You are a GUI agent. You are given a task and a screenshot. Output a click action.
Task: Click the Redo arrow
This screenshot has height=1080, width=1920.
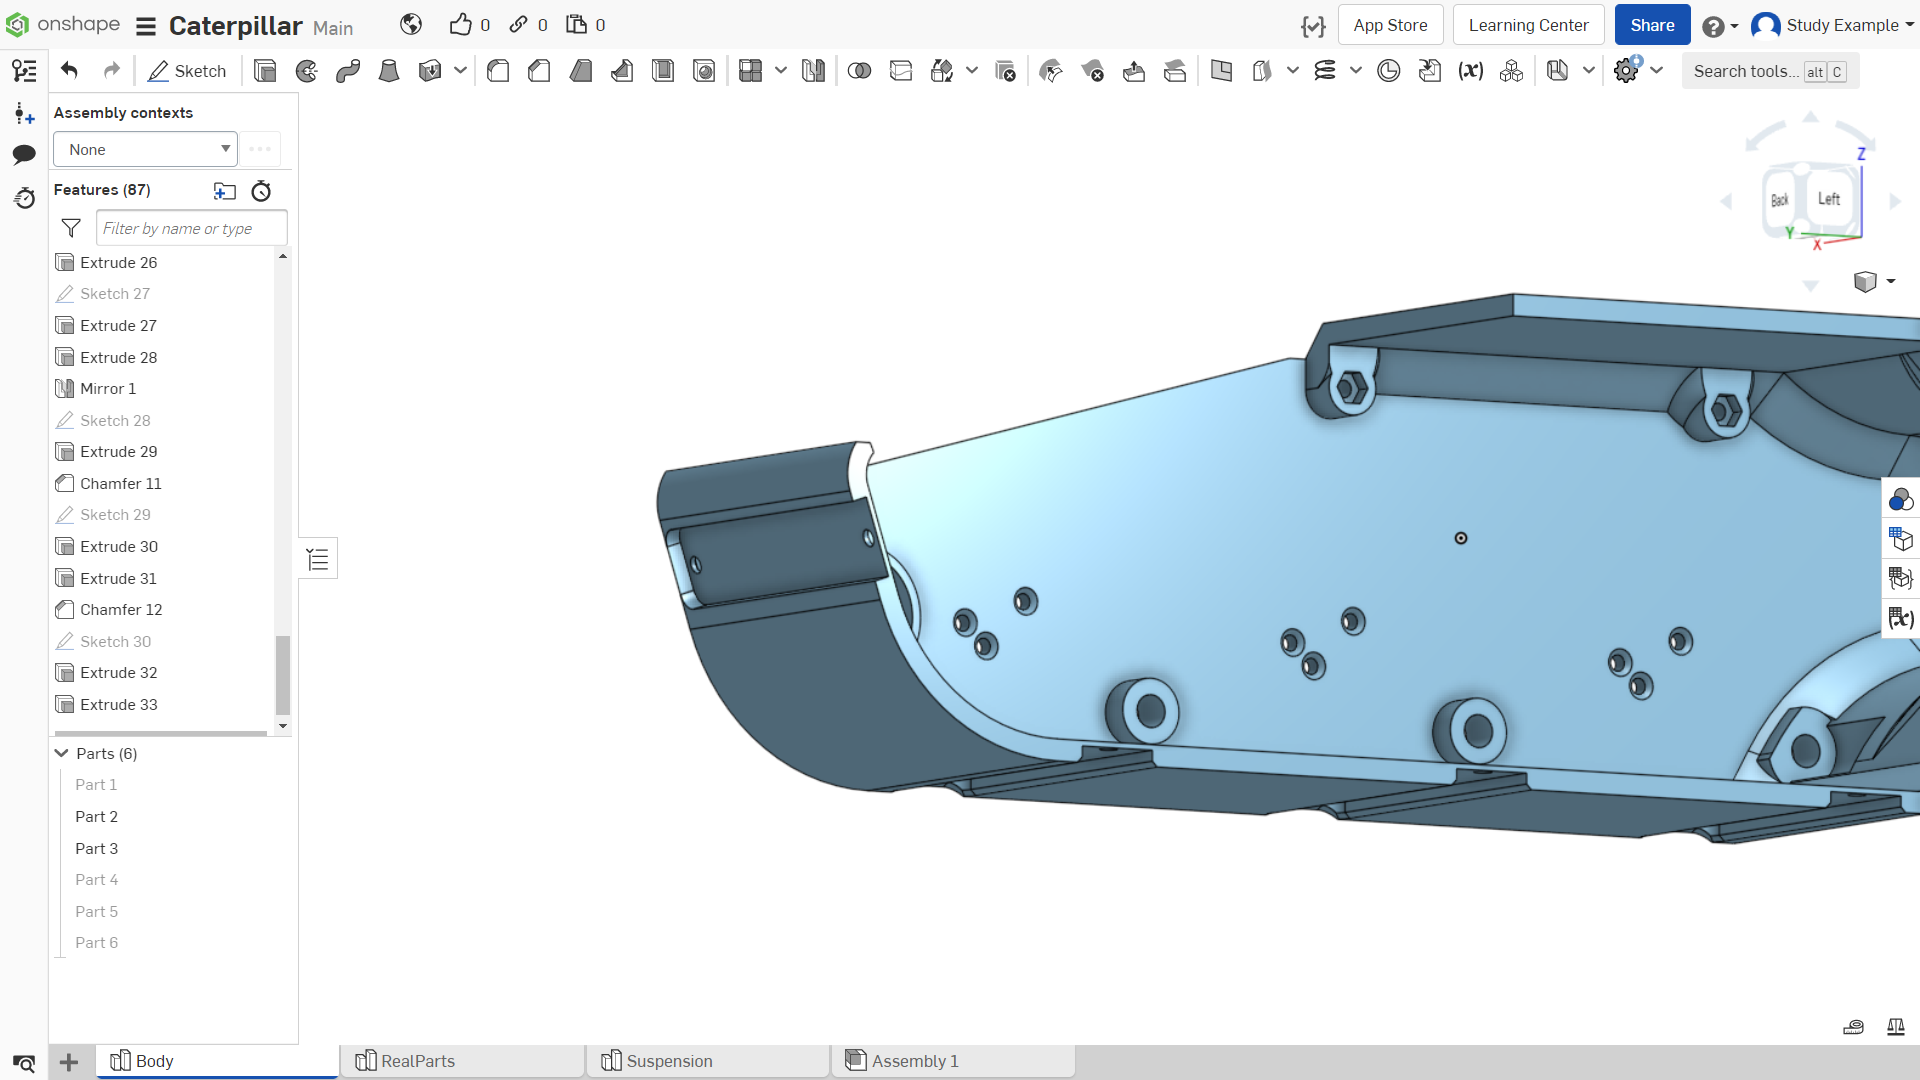point(112,71)
